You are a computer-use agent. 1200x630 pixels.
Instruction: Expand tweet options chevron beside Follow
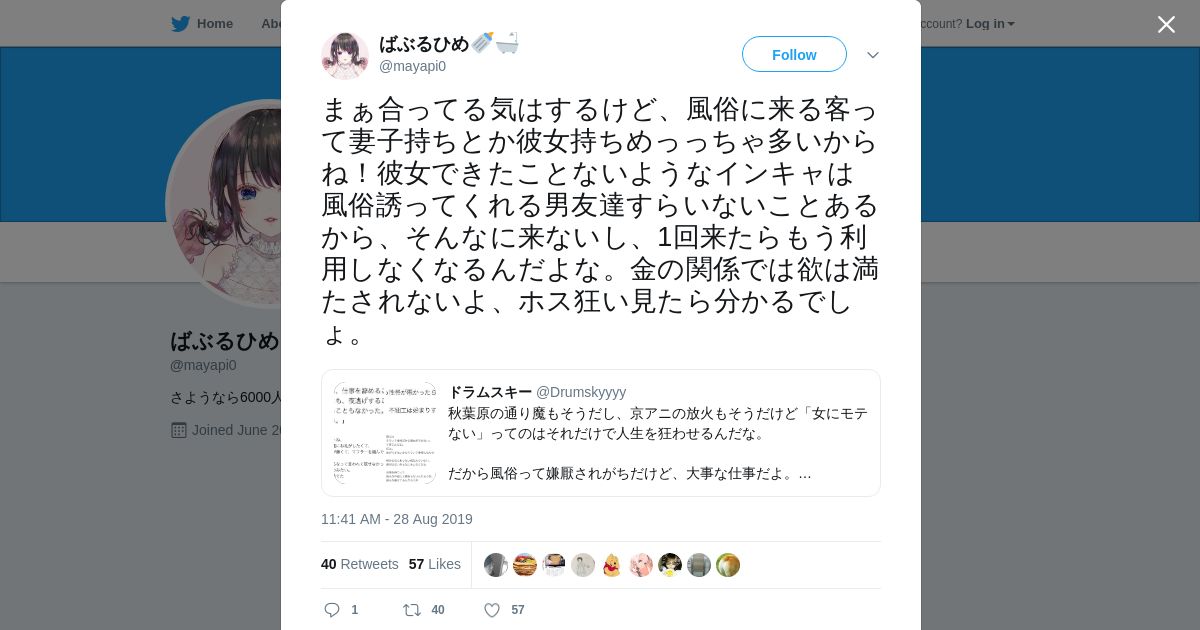pos(873,55)
